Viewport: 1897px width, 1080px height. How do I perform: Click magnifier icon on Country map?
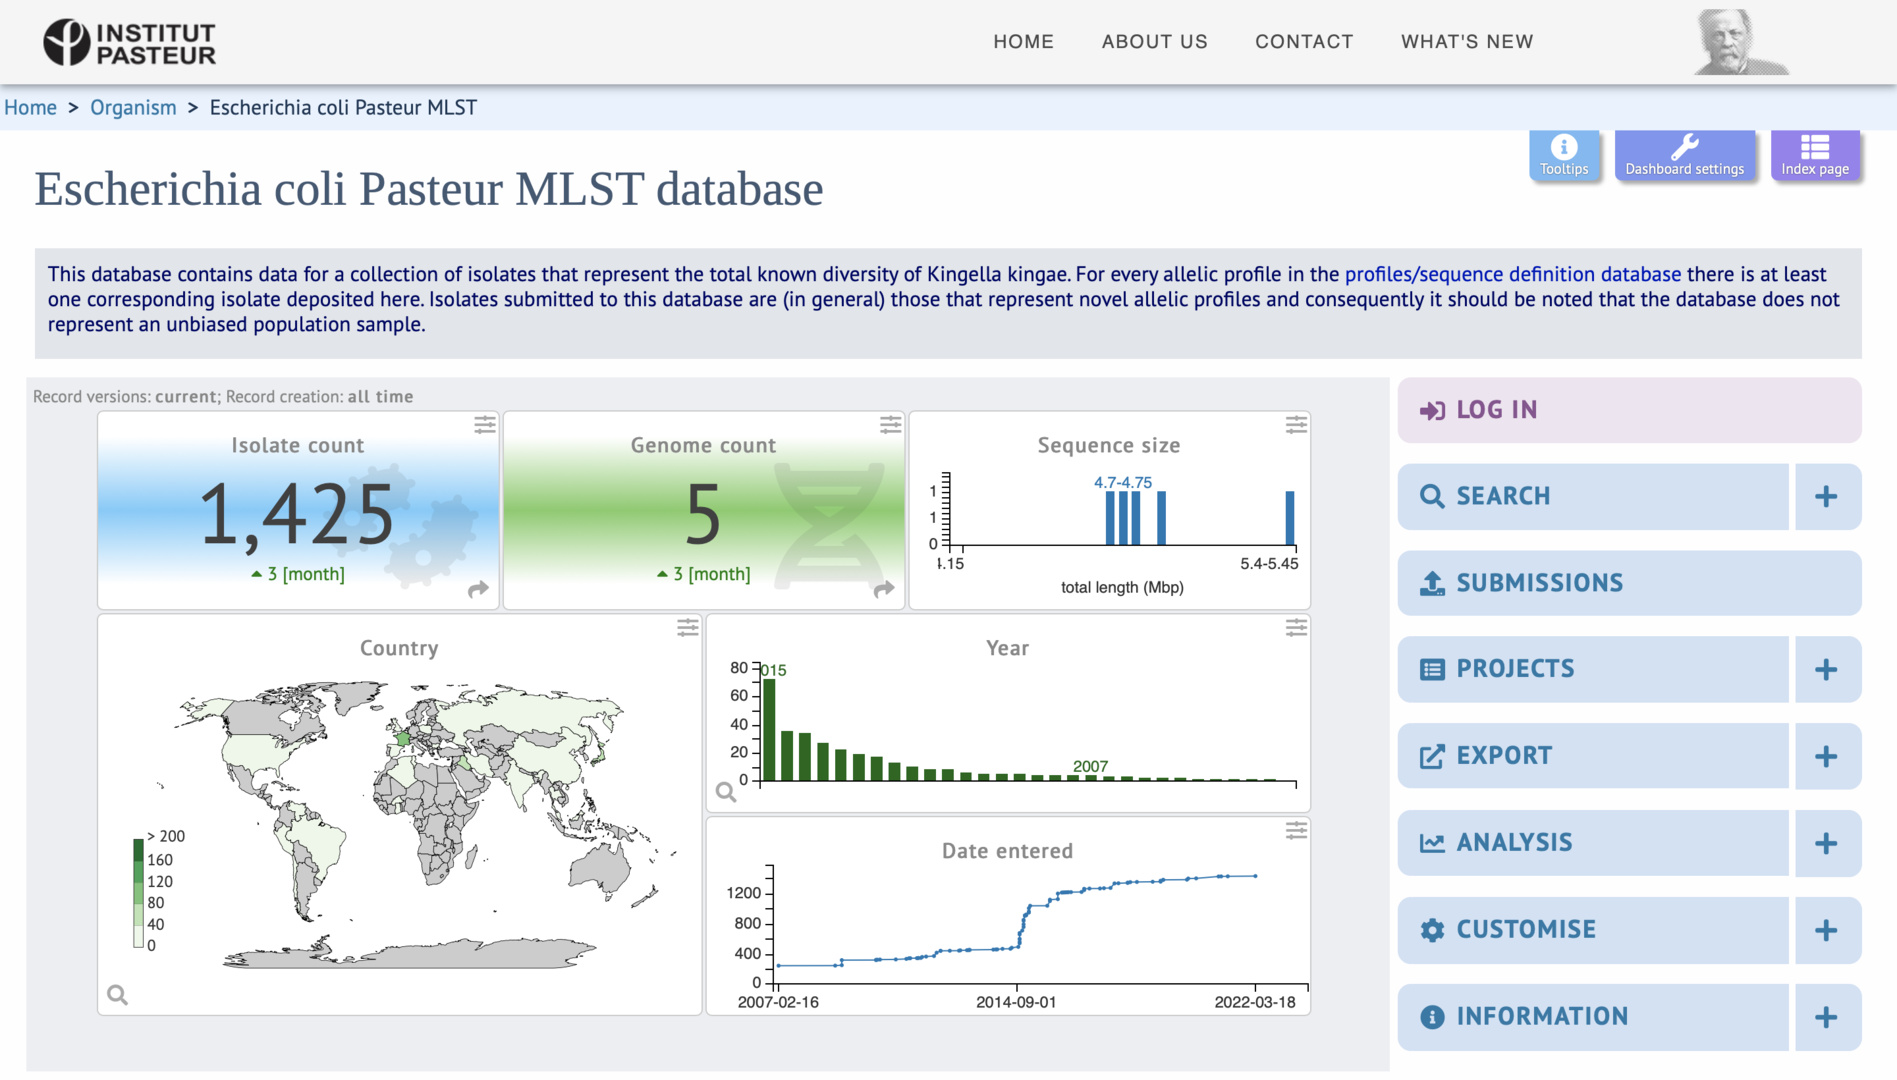[x=118, y=995]
